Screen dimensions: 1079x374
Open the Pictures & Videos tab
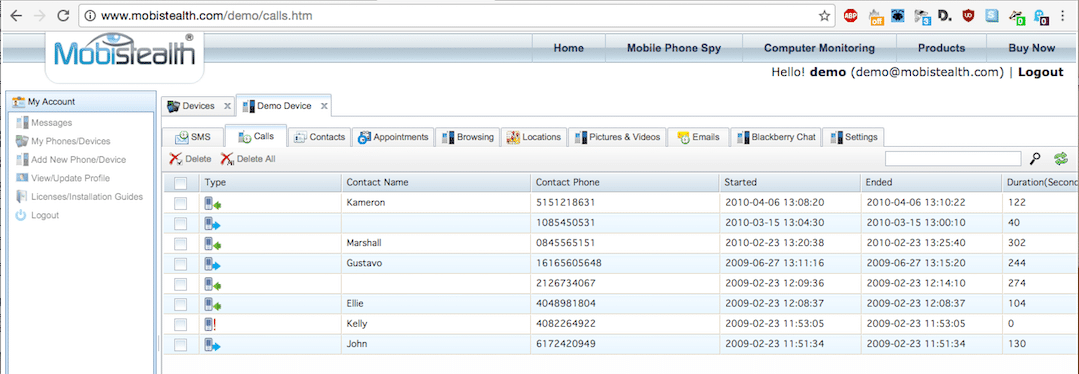(618, 137)
